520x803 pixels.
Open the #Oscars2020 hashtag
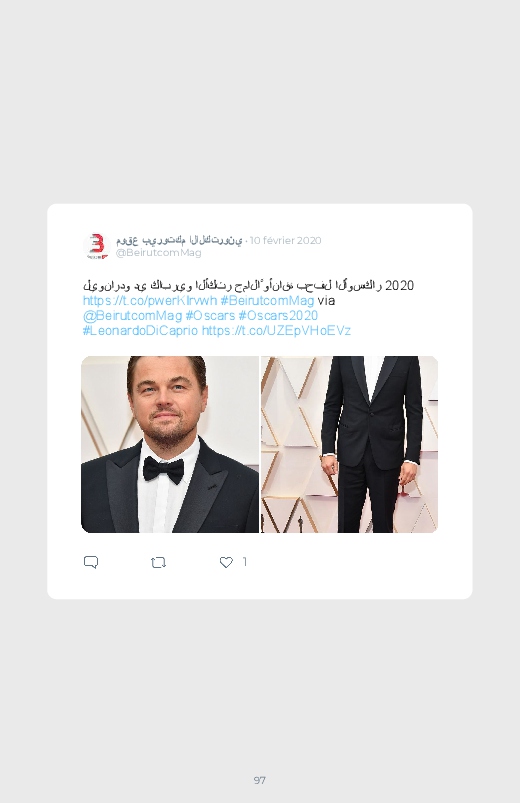tap(278, 315)
